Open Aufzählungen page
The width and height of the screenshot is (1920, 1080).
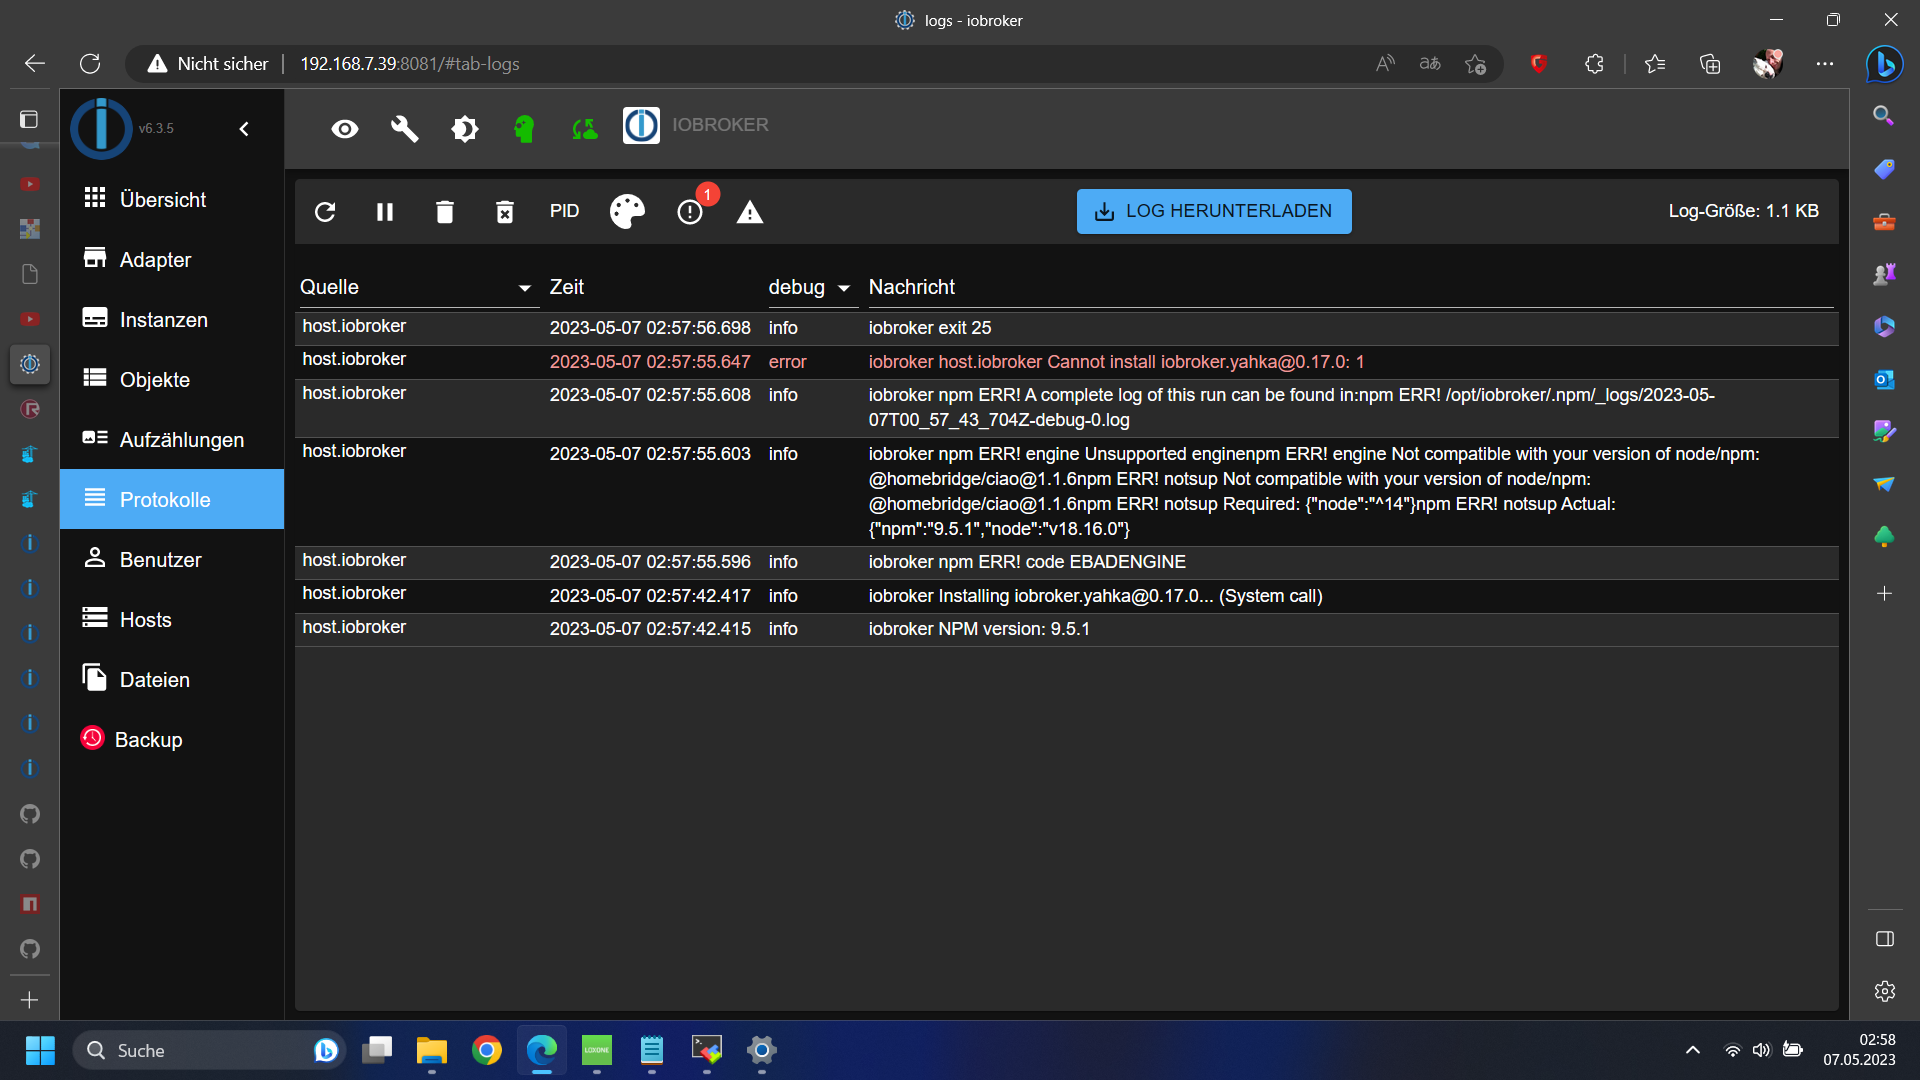(x=172, y=439)
